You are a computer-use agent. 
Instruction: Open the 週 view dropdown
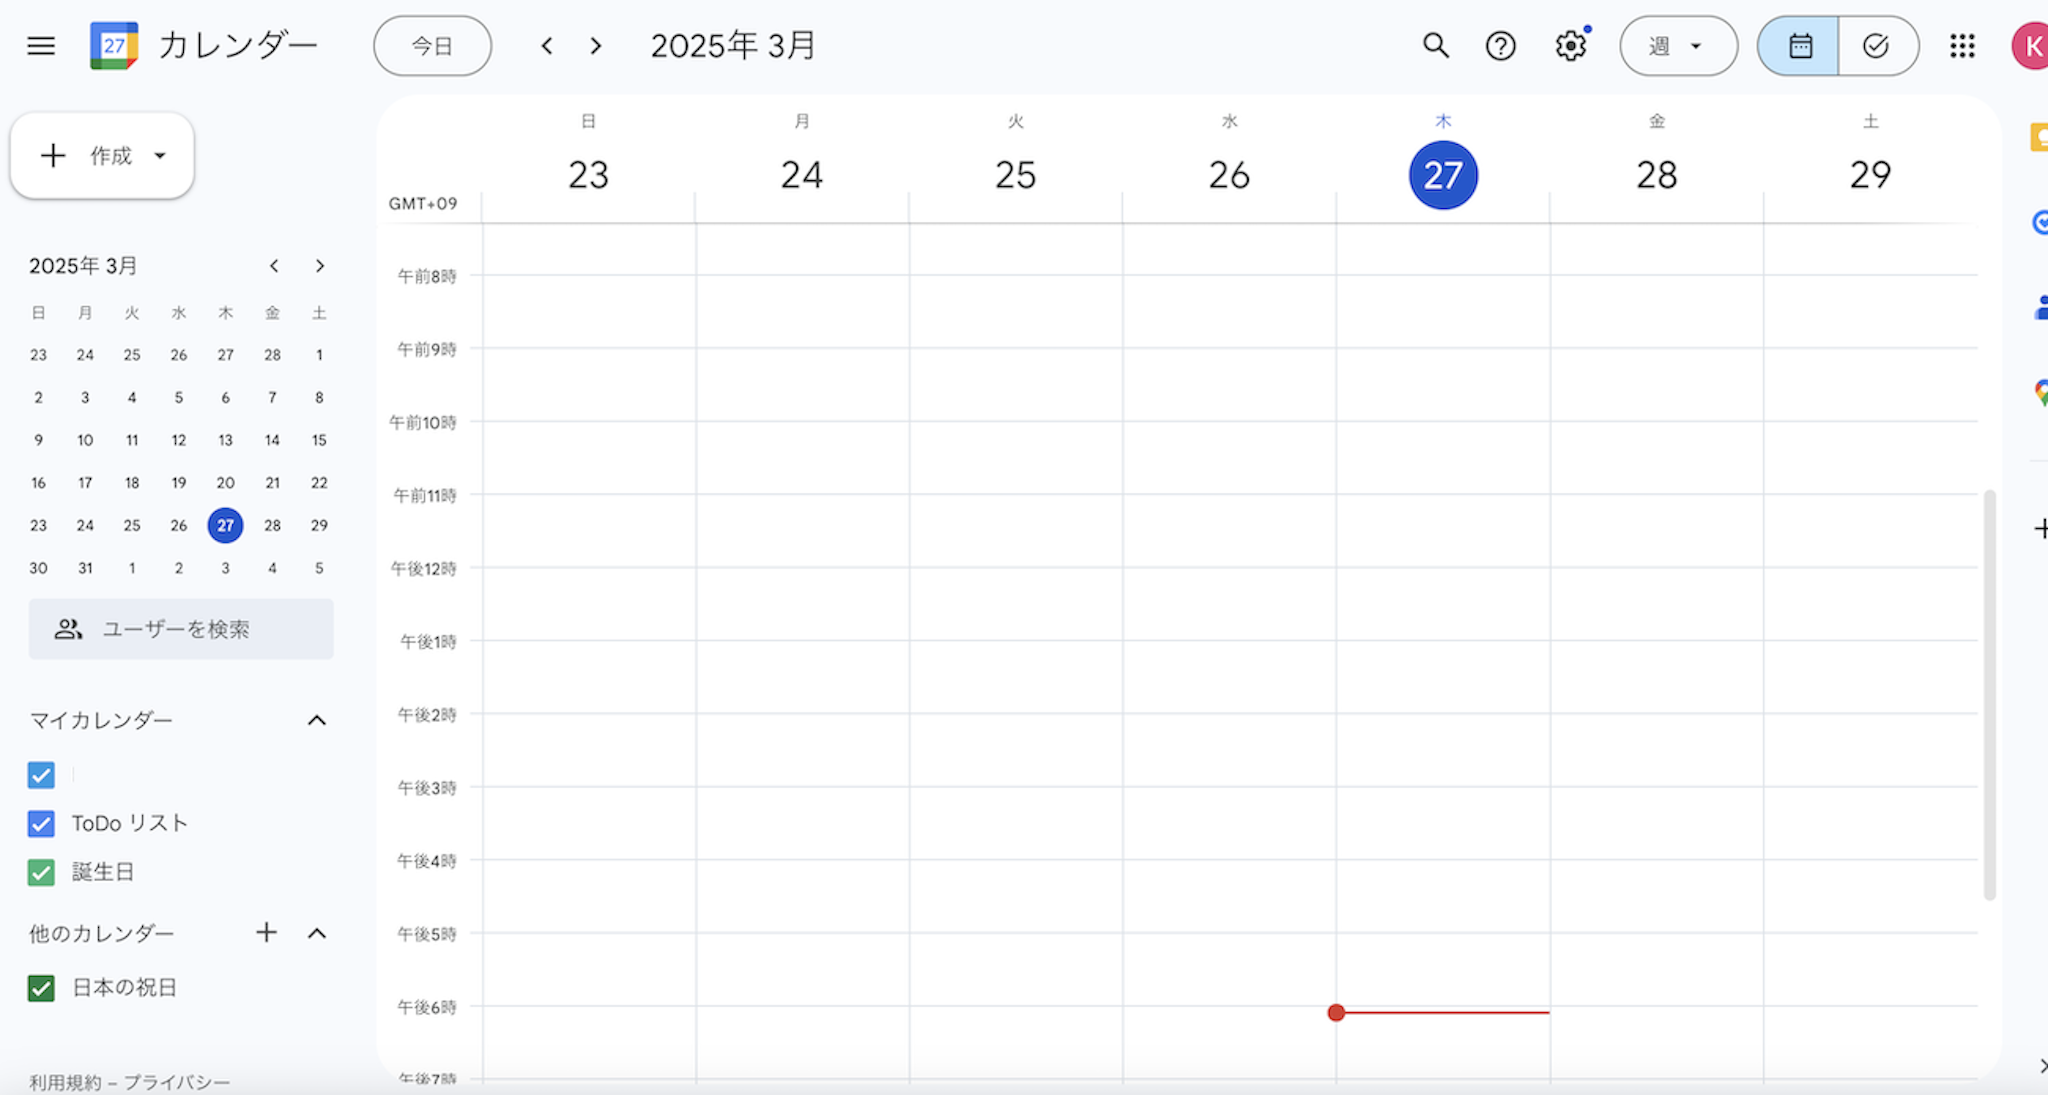coord(1678,46)
